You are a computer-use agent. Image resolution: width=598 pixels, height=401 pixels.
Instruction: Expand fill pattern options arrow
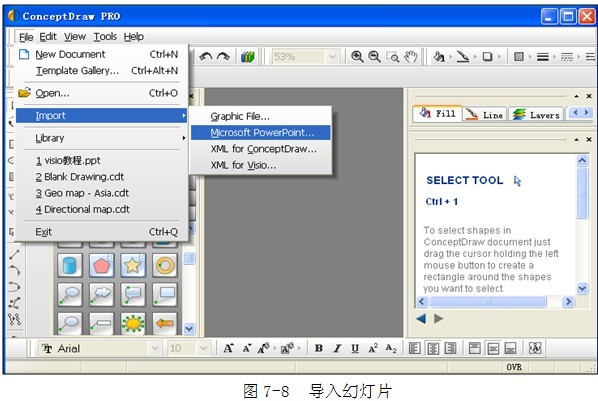(530, 57)
